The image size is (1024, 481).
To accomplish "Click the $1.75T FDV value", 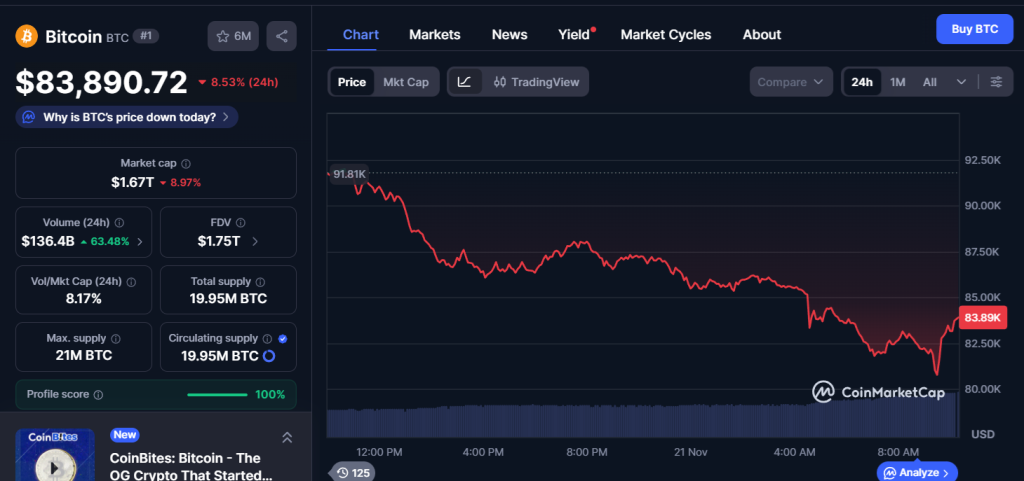I will [219, 241].
